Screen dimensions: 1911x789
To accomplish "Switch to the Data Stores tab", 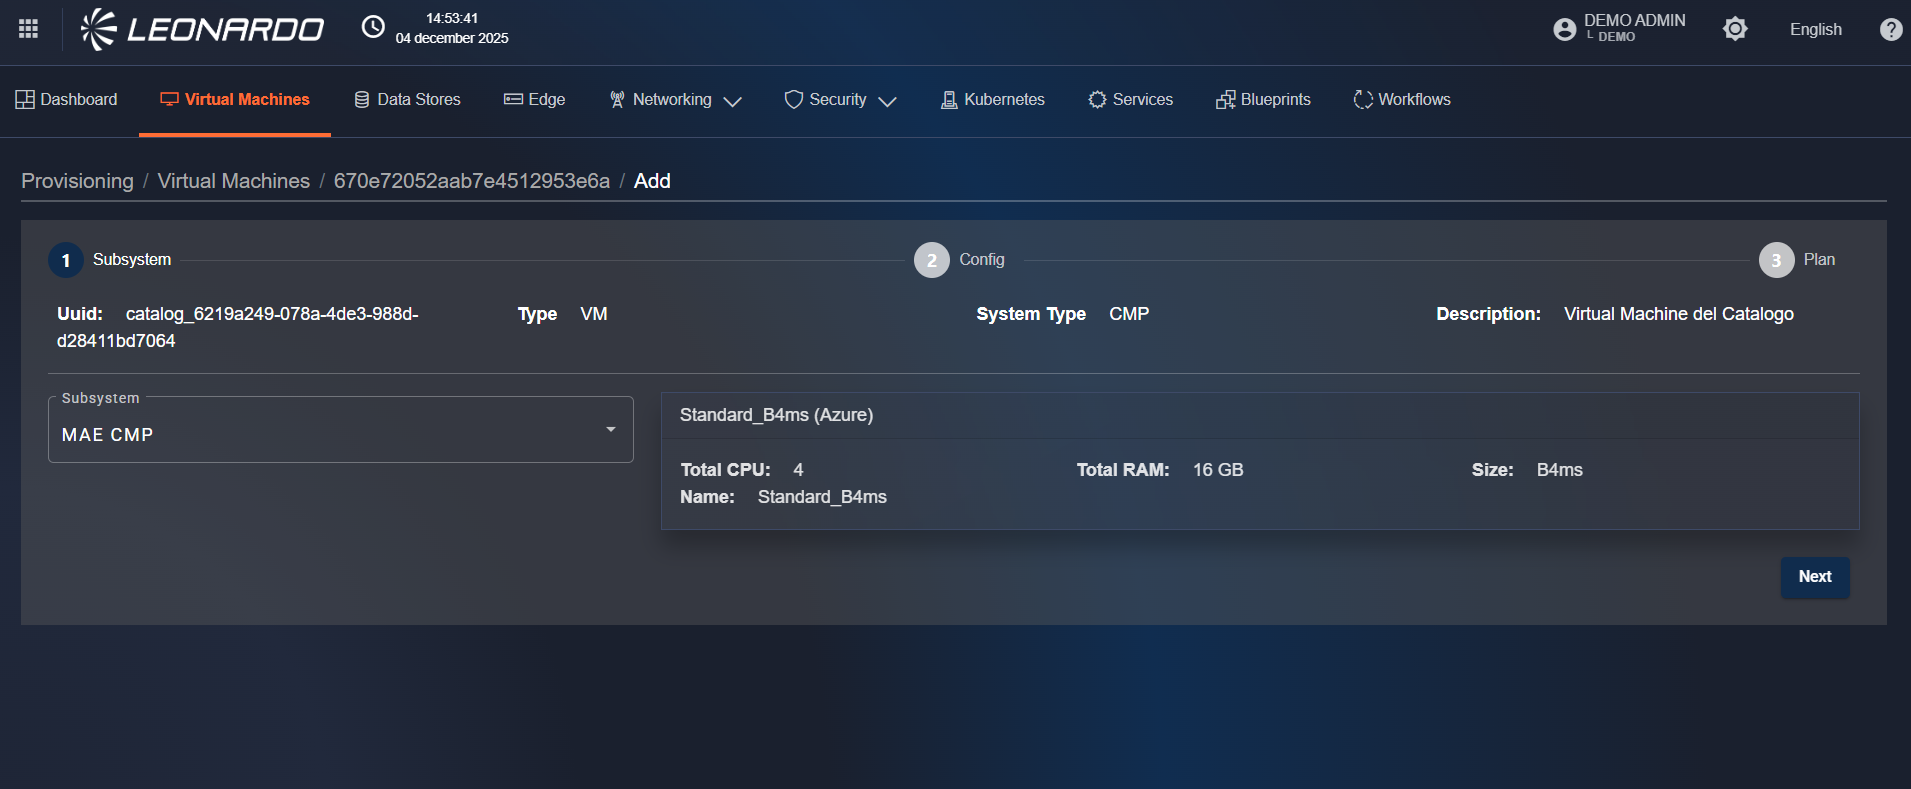I will coord(407,100).
